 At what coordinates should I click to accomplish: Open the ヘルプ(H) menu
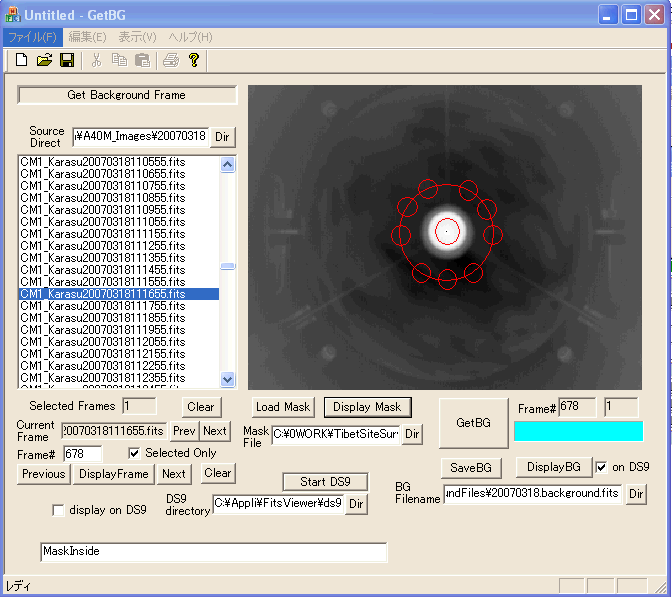coord(190,37)
